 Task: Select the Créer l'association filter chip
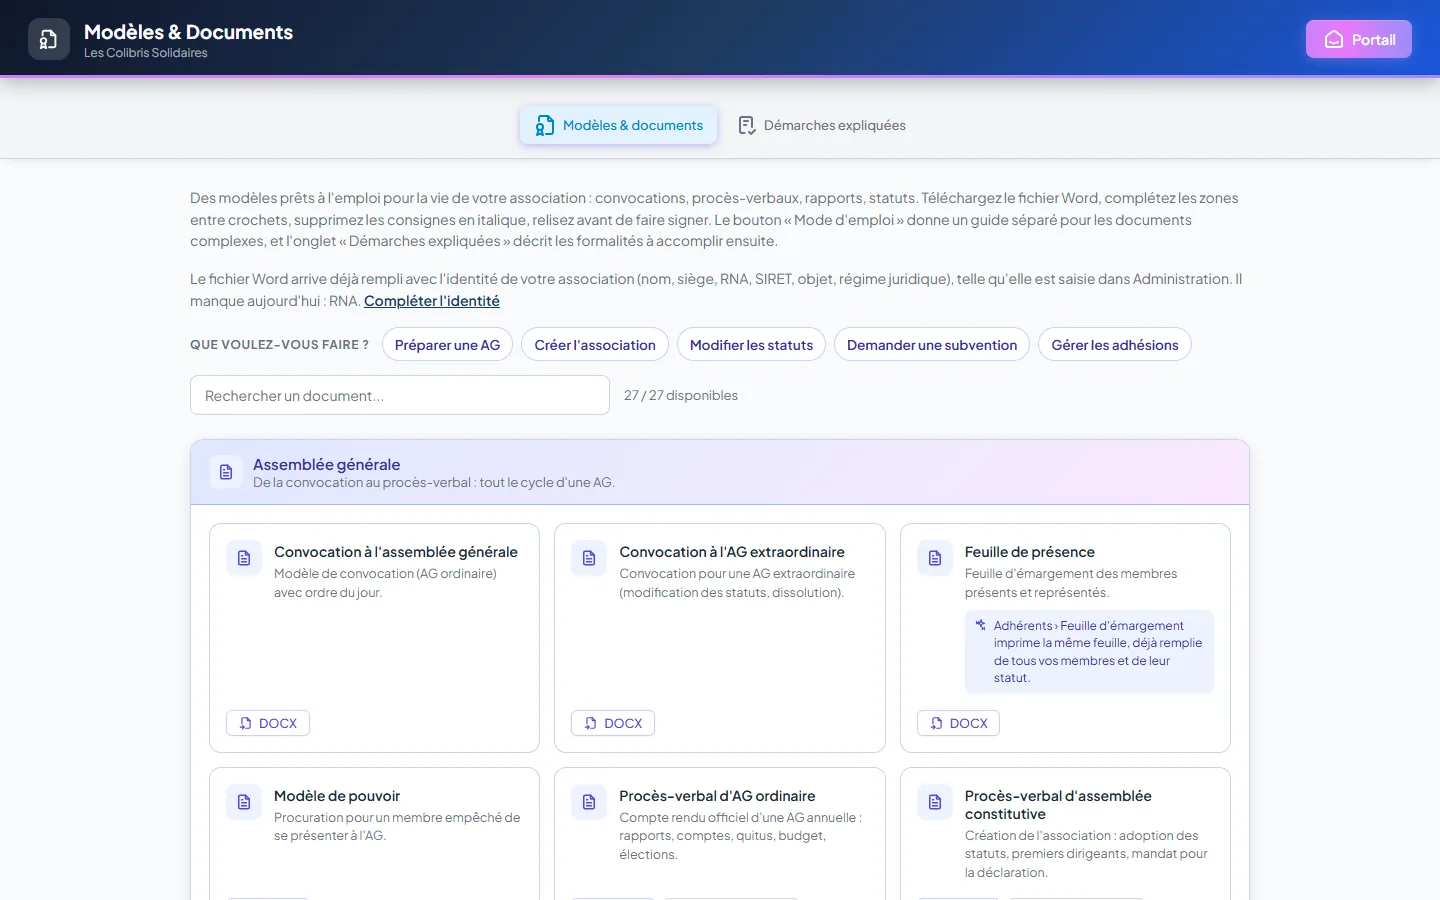pos(595,345)
